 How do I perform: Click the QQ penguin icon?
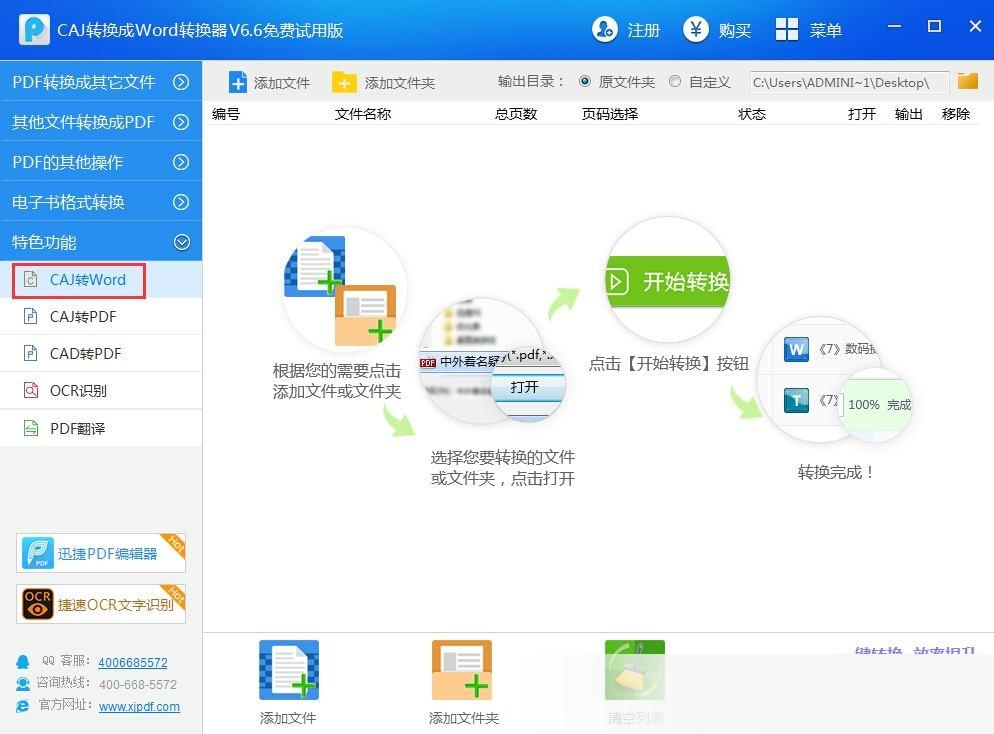click(x=23, y=662)
